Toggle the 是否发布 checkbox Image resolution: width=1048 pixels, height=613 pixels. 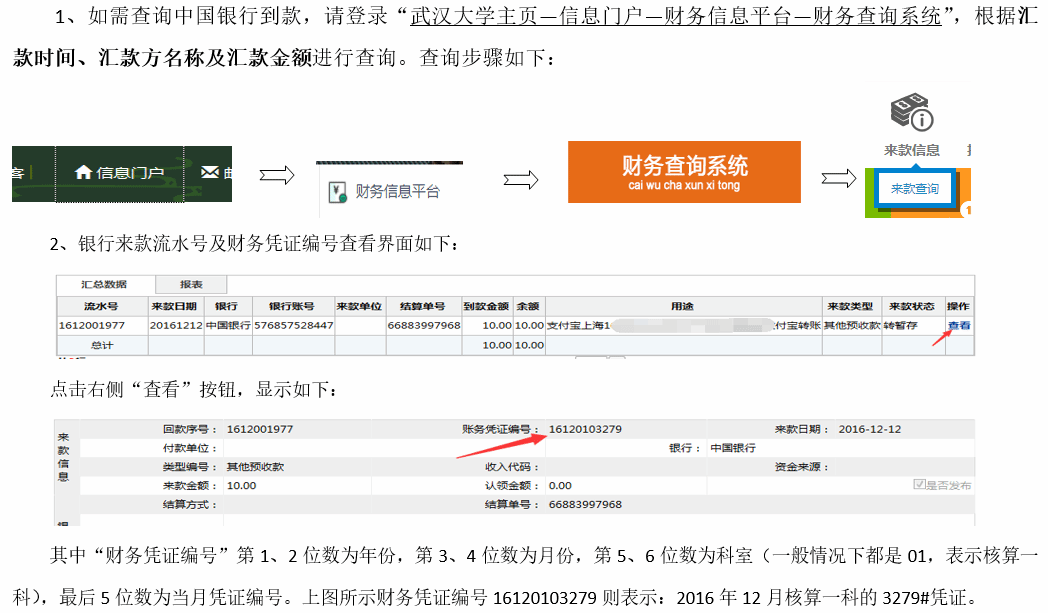[919, 485]
